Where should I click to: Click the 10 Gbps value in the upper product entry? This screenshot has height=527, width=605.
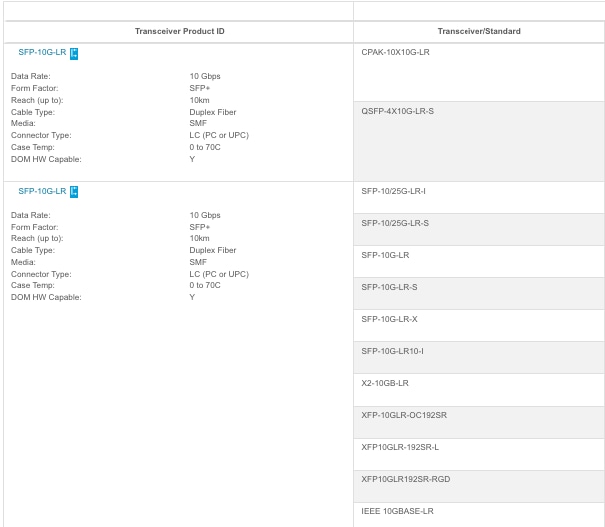205,76
